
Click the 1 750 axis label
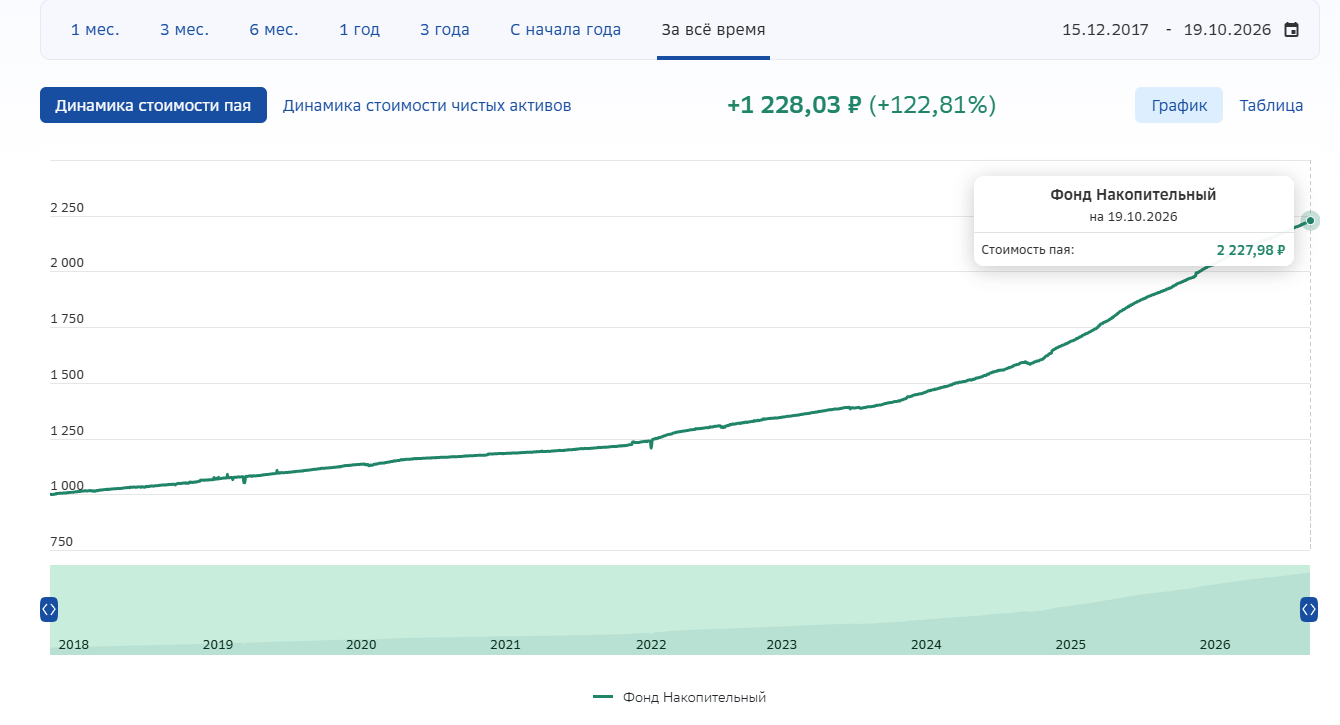(67, 319)
